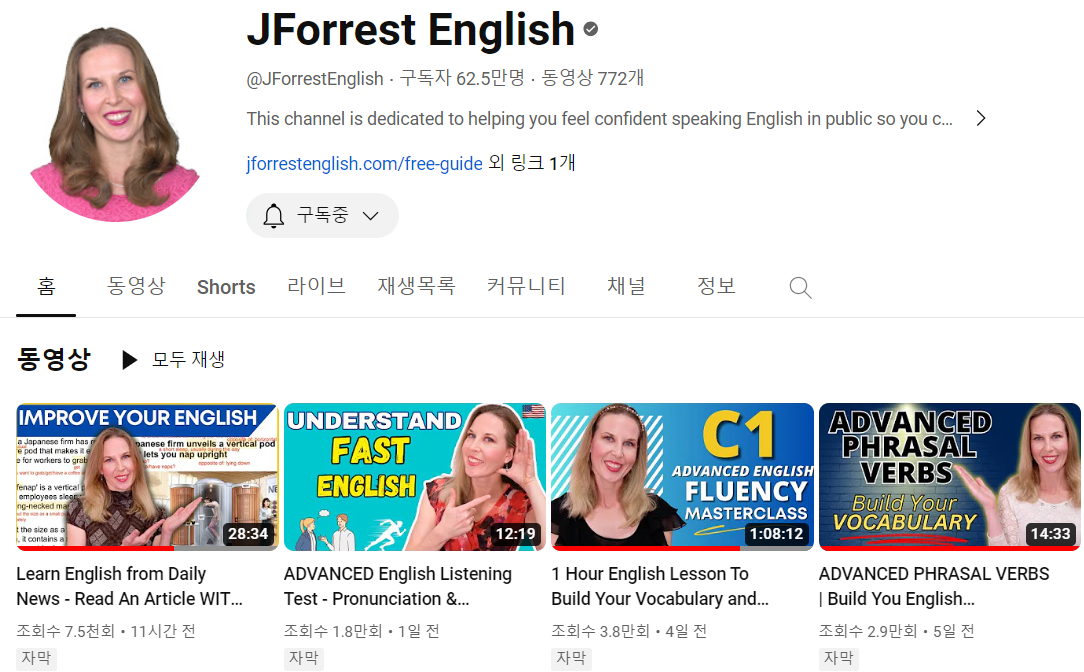Click the 동영상 section heading
This screenshot has width=1084, height=672.
pyautogui.click(x=54, y=360)
